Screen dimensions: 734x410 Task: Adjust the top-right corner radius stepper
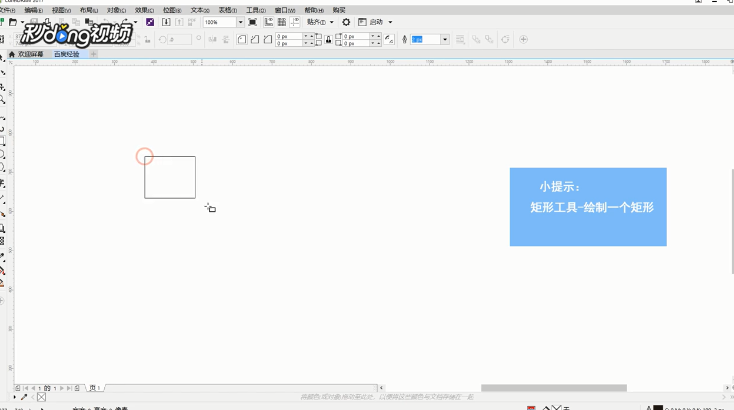click(x=376, y=36)
